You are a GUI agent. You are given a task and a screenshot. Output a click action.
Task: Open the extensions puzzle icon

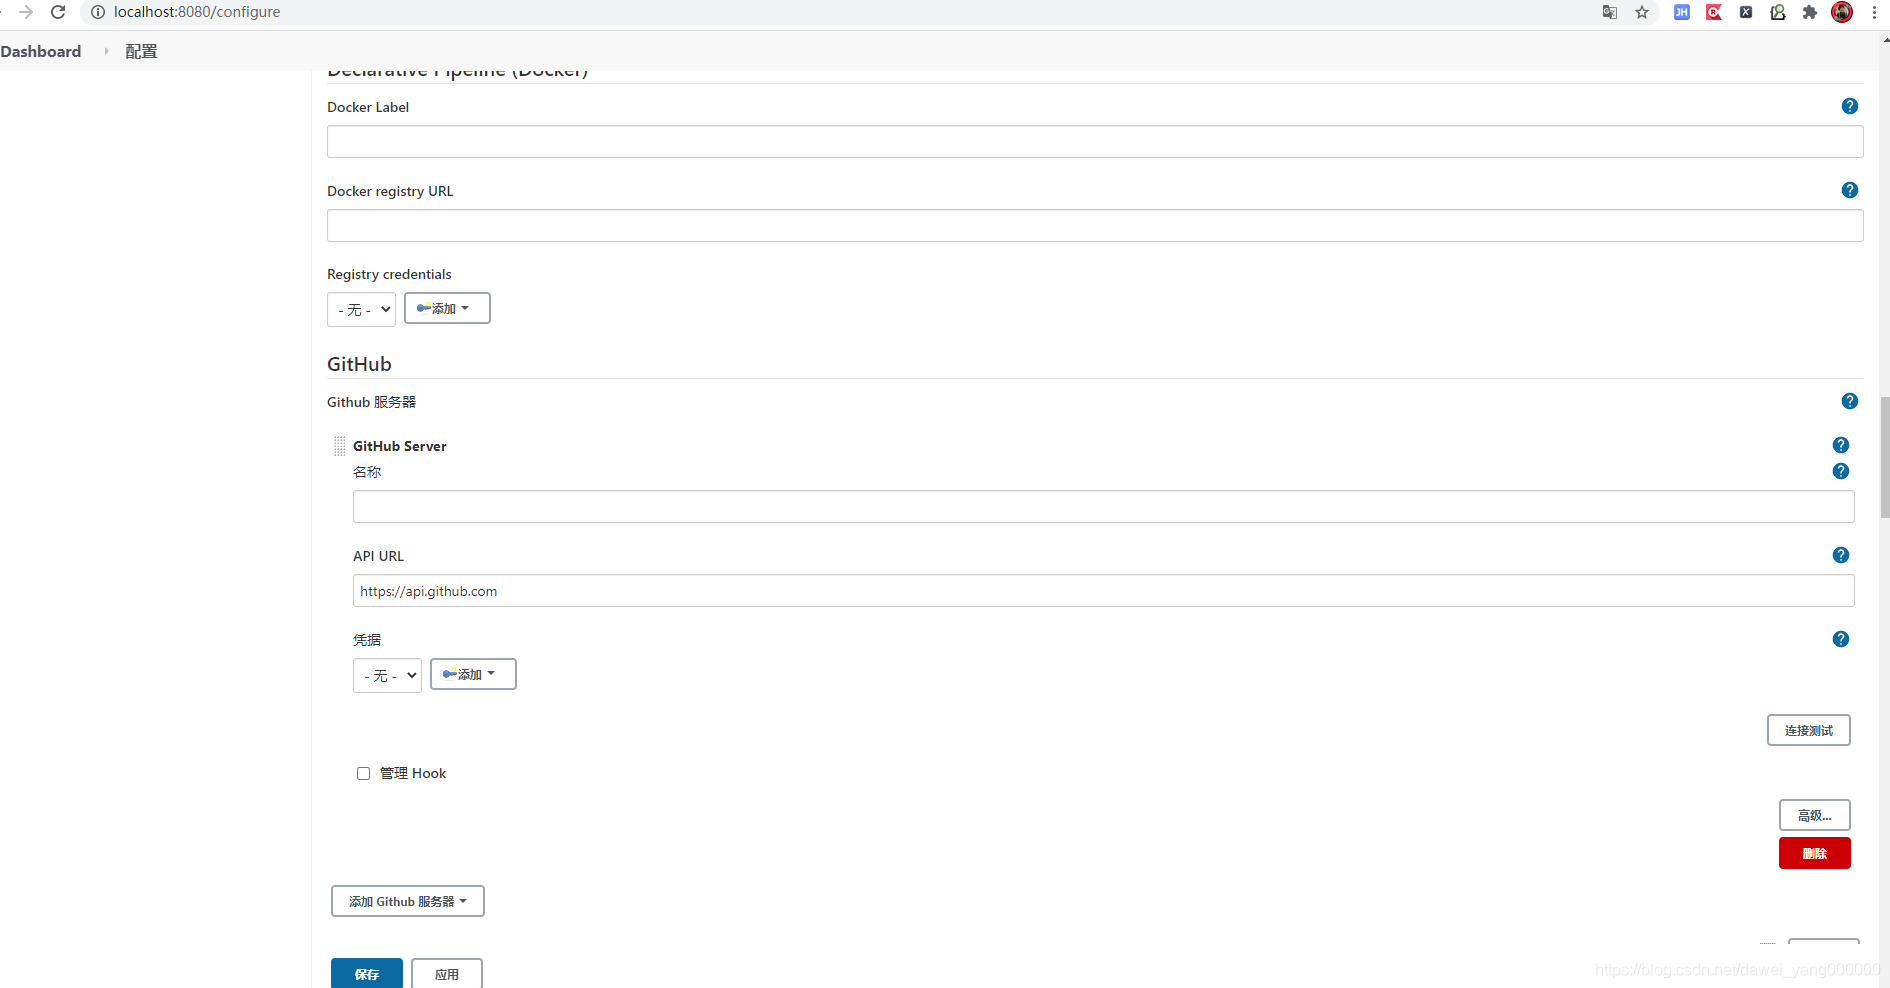coord(1810,12)
